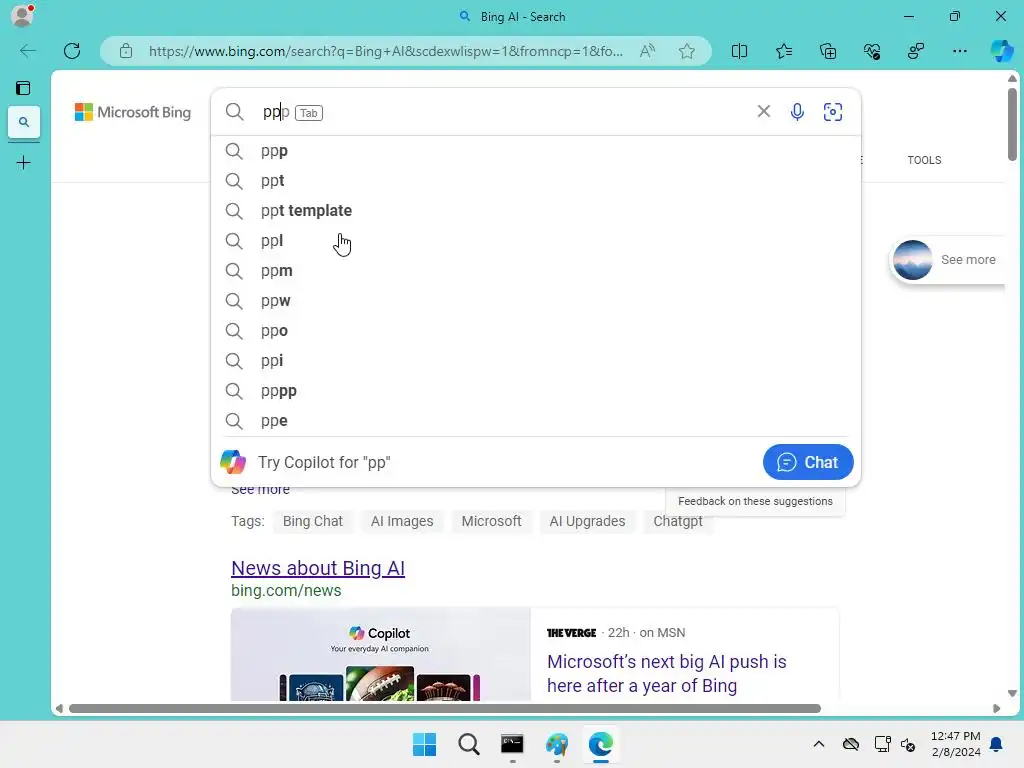Open the Windows Start menu

click(x=424, y=744)
